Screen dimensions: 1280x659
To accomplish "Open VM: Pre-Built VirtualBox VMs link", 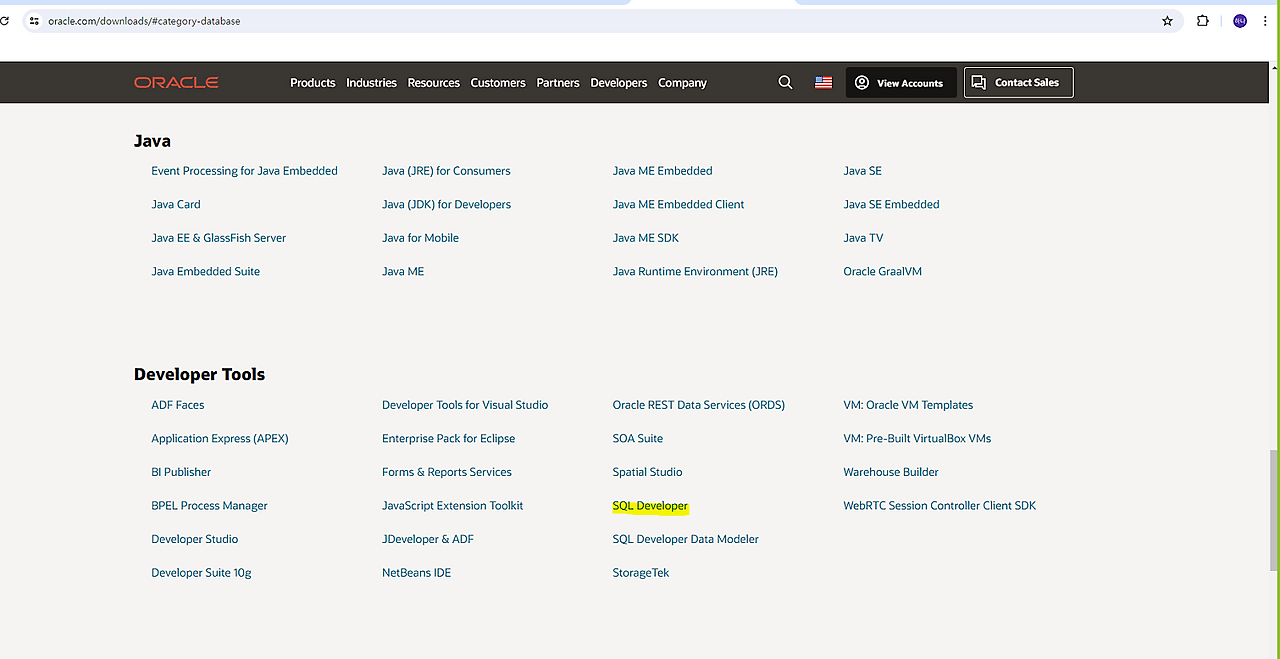I will click(x=917, y=438).
